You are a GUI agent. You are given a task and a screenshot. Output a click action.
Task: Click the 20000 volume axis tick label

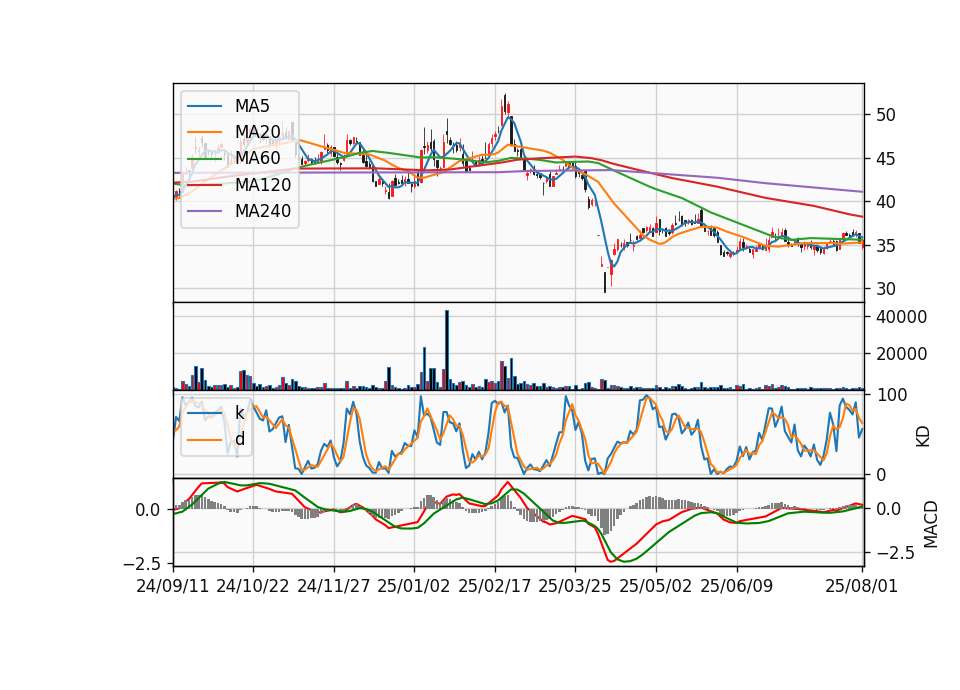pyautogui.click(x=901, y=354)
